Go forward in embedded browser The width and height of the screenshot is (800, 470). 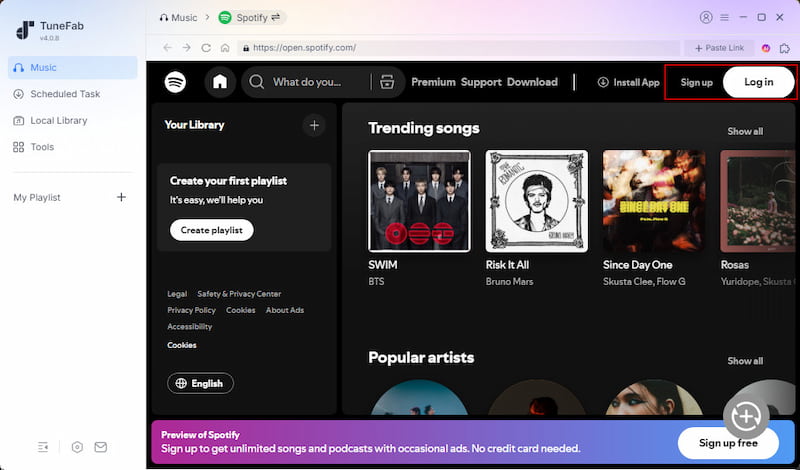point(187,47)
